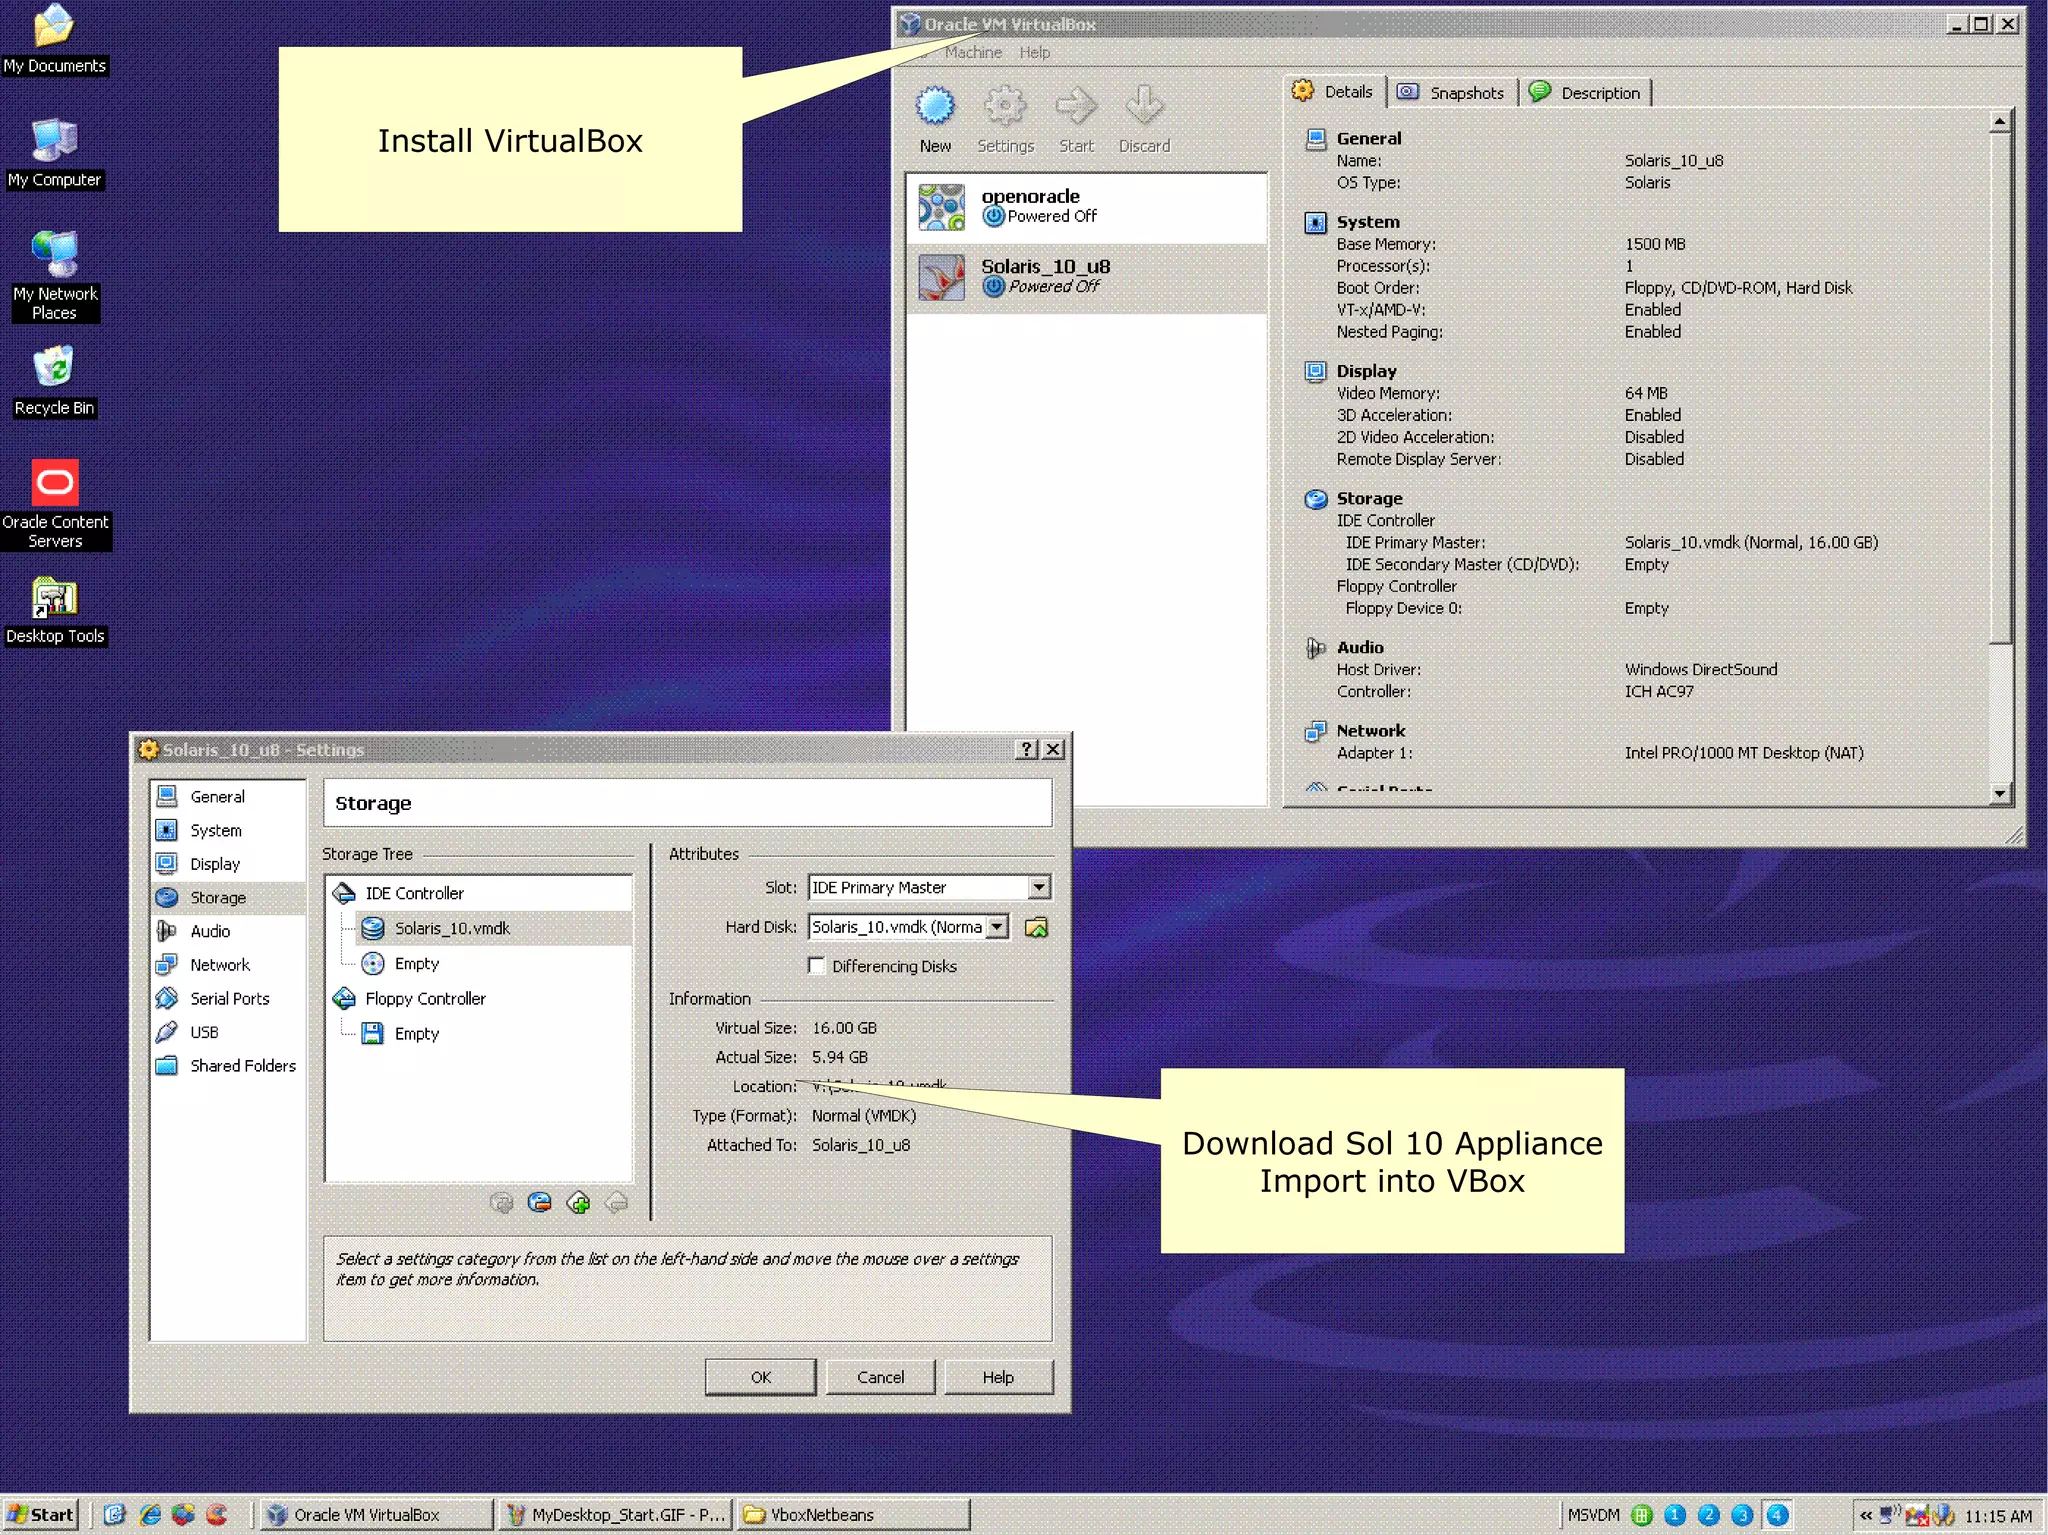Click the OK button in Settings

click(x=760, y=1377)
